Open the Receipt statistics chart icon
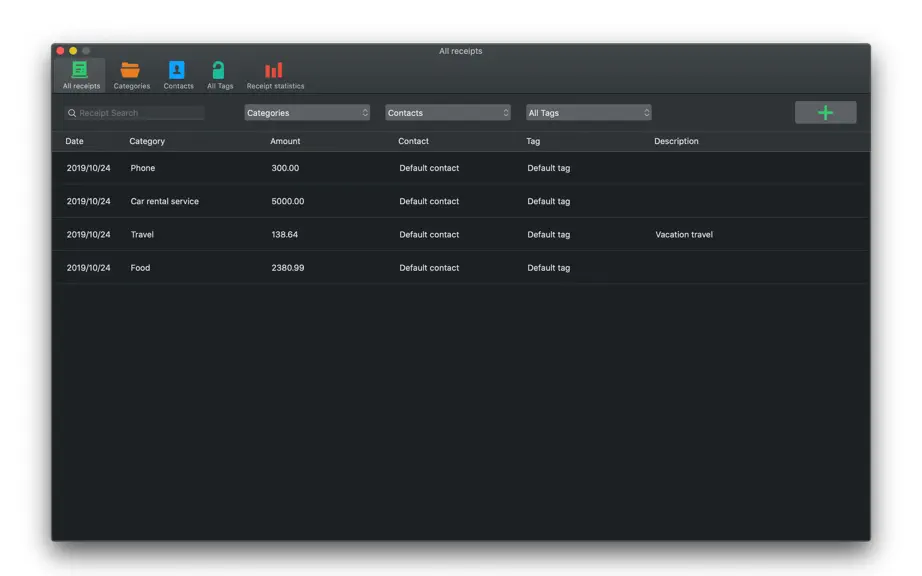 click(273, 70)
